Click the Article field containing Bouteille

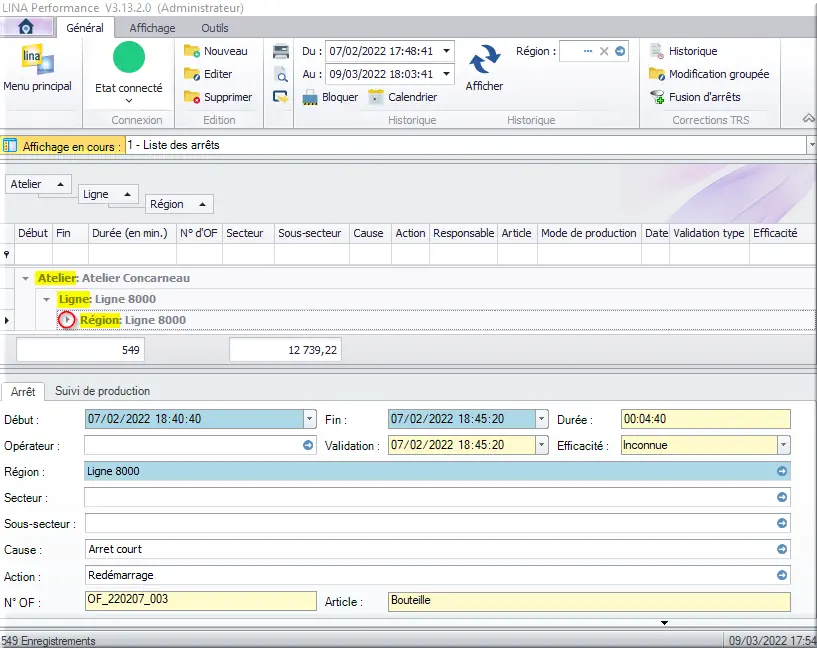pos(589,601)
